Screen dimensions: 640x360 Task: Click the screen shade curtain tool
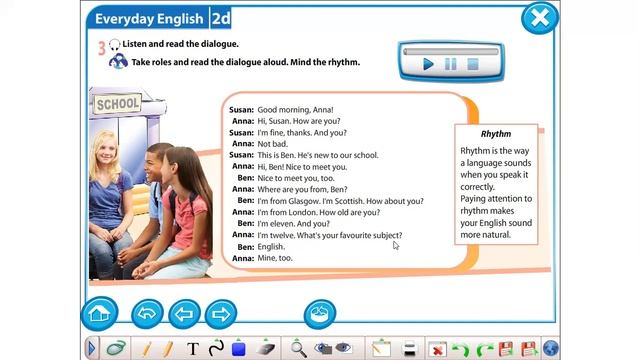[x=409, y=349]
